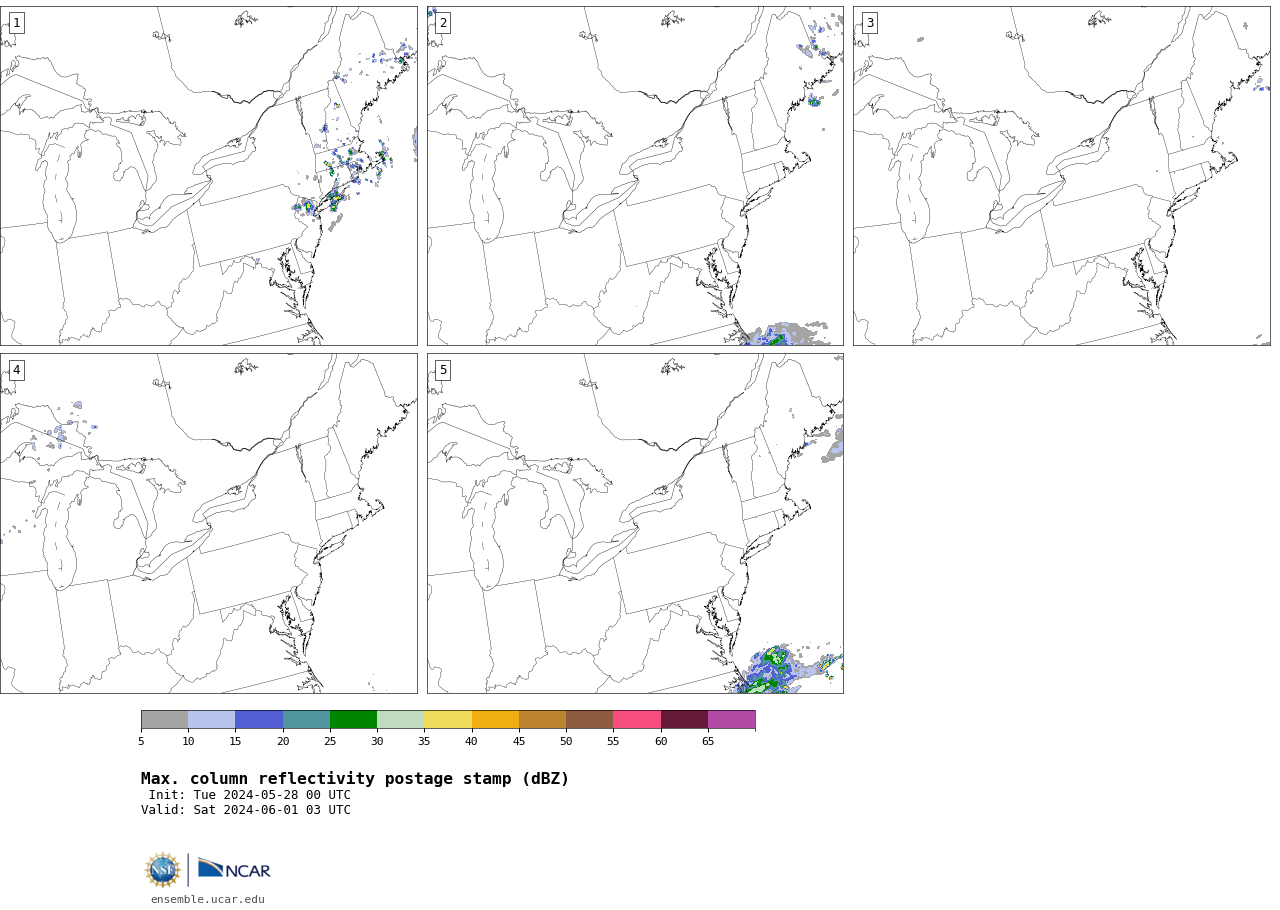1280x910 pixels.
Task: Click the colorbar tick label 65
Action: click(x=708, y=741)
